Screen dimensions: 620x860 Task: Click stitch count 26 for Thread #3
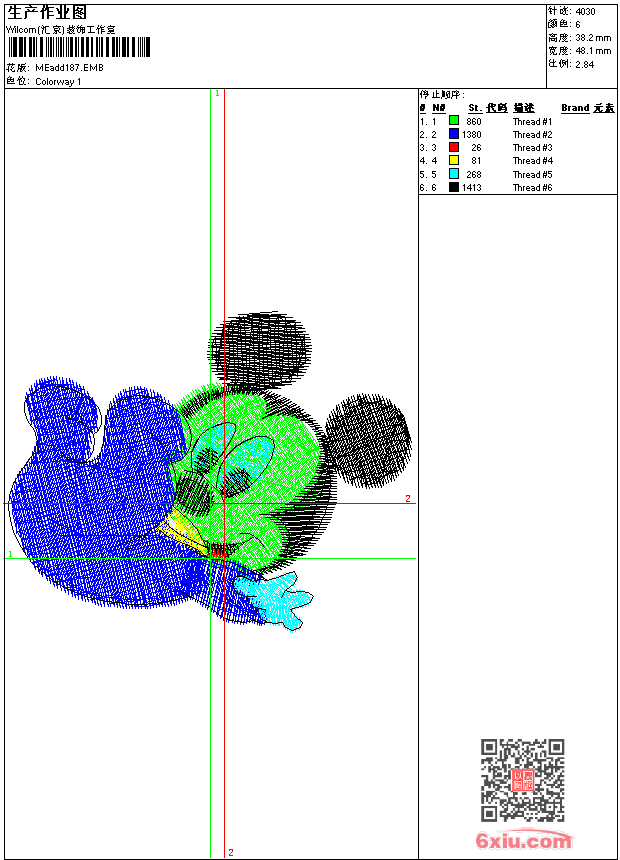click(x=476, y=148)
